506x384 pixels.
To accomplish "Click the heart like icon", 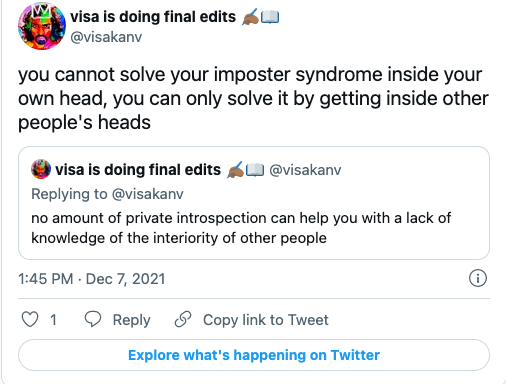I will pos(30,319).
